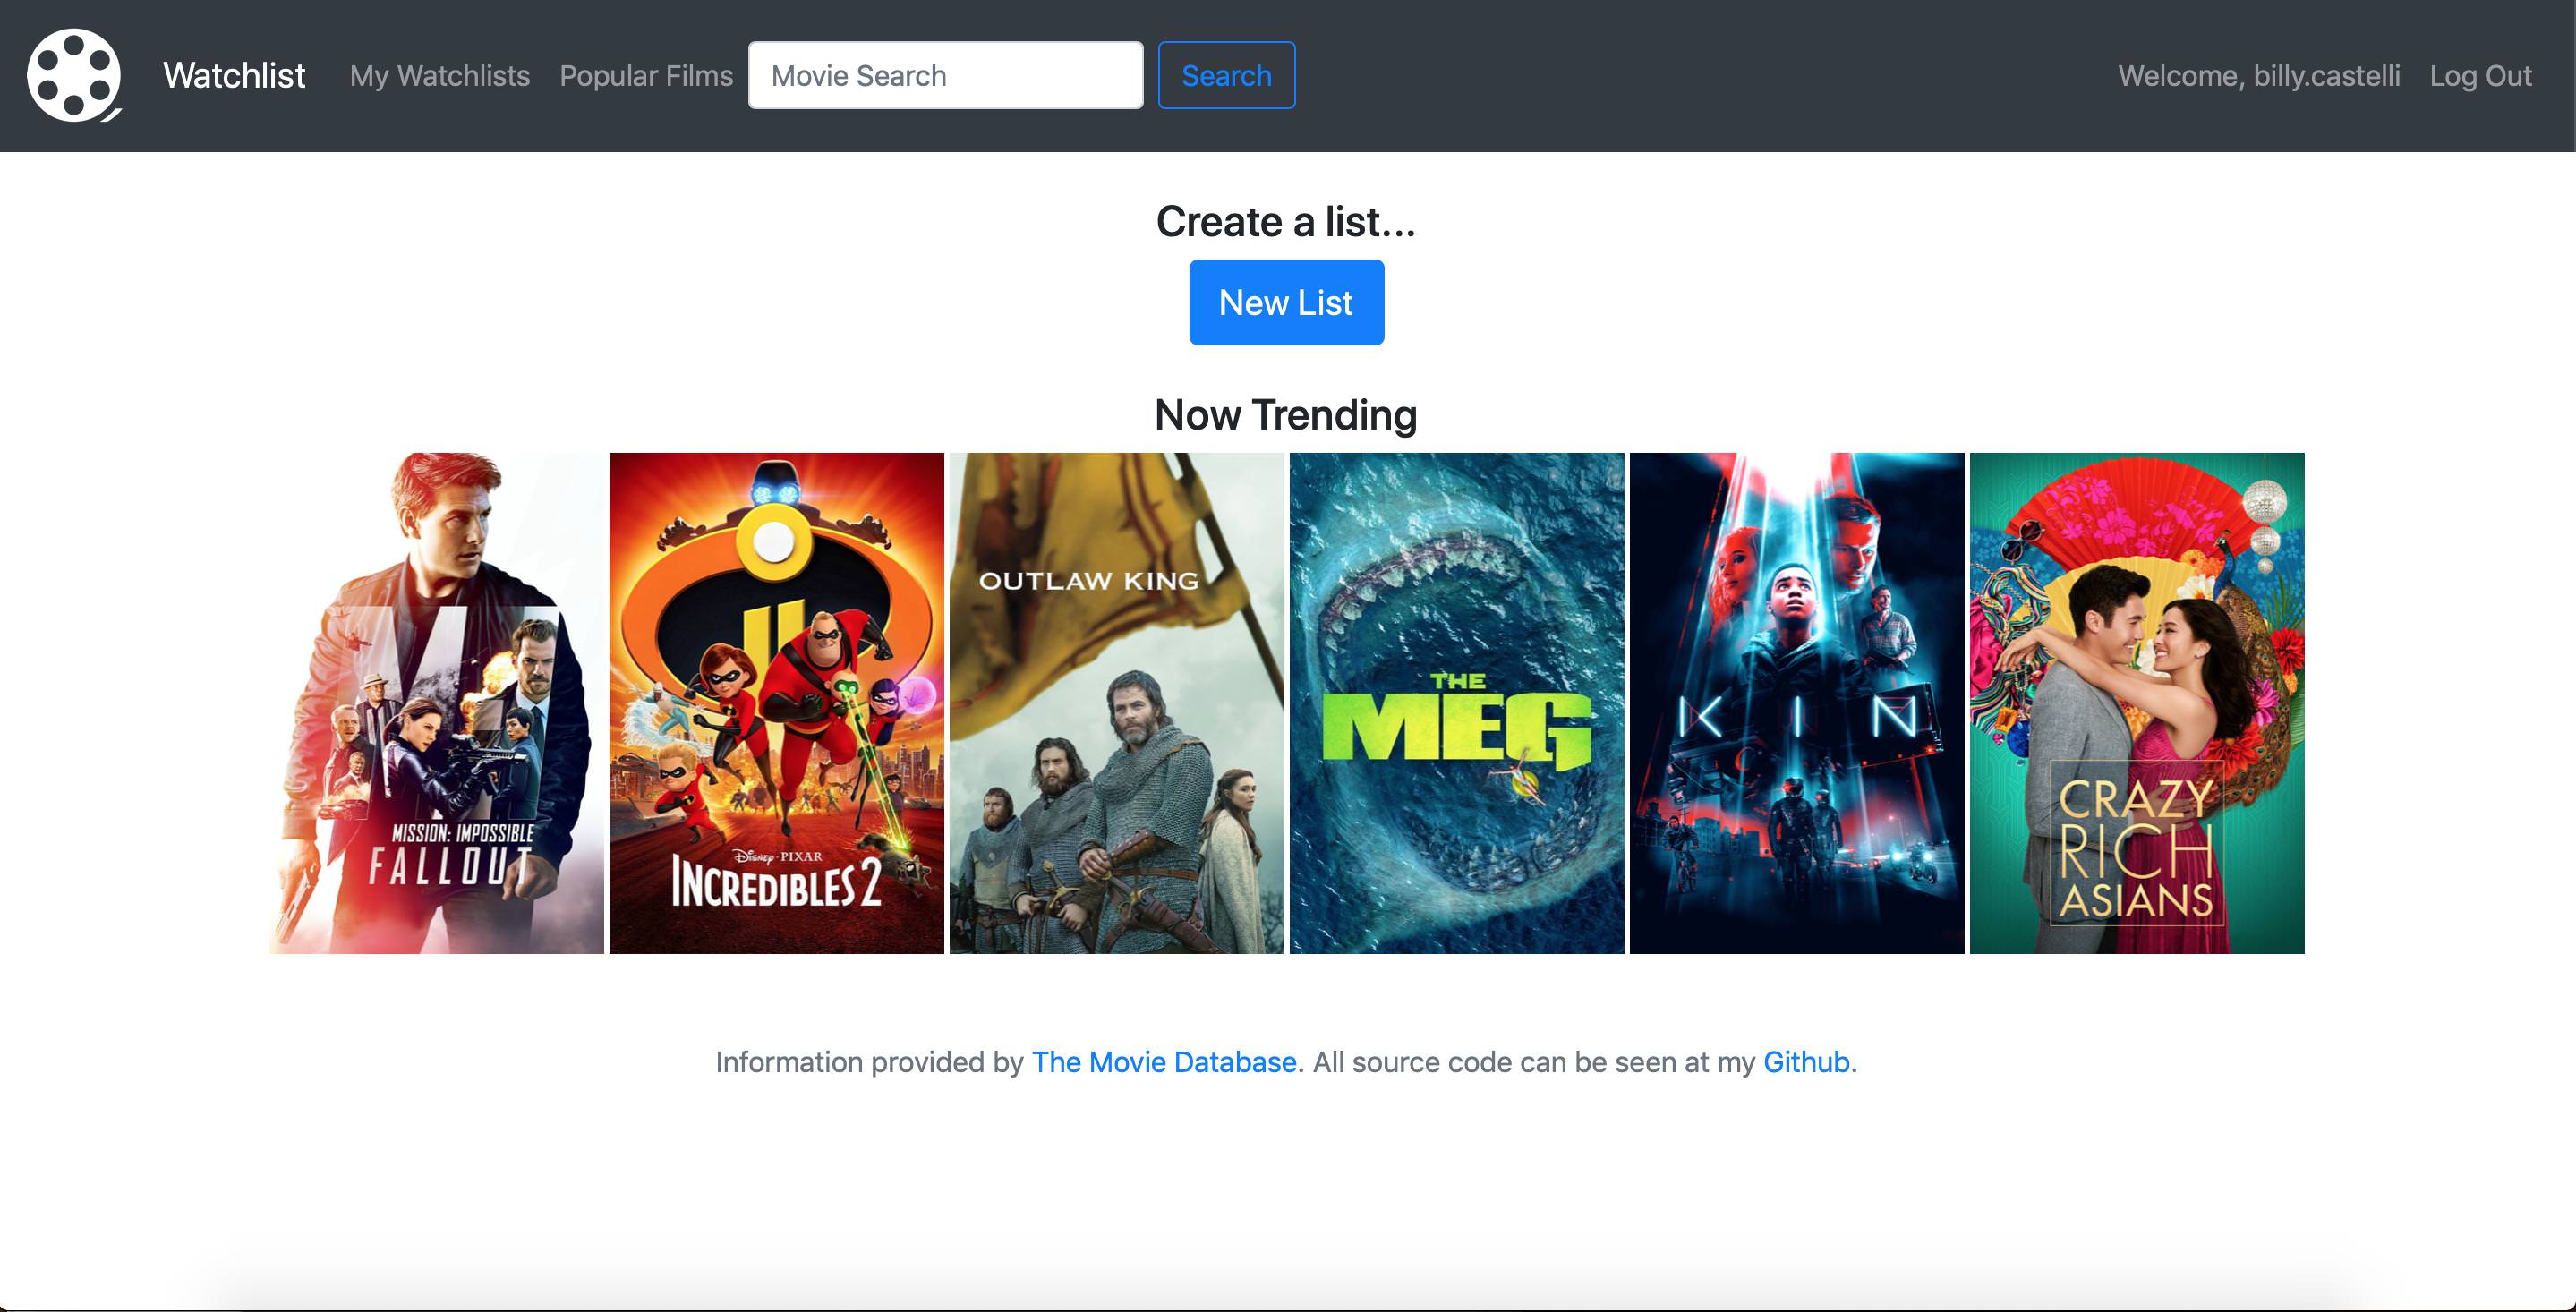
Task: Open the Github source code link
Action: 1805,1062
